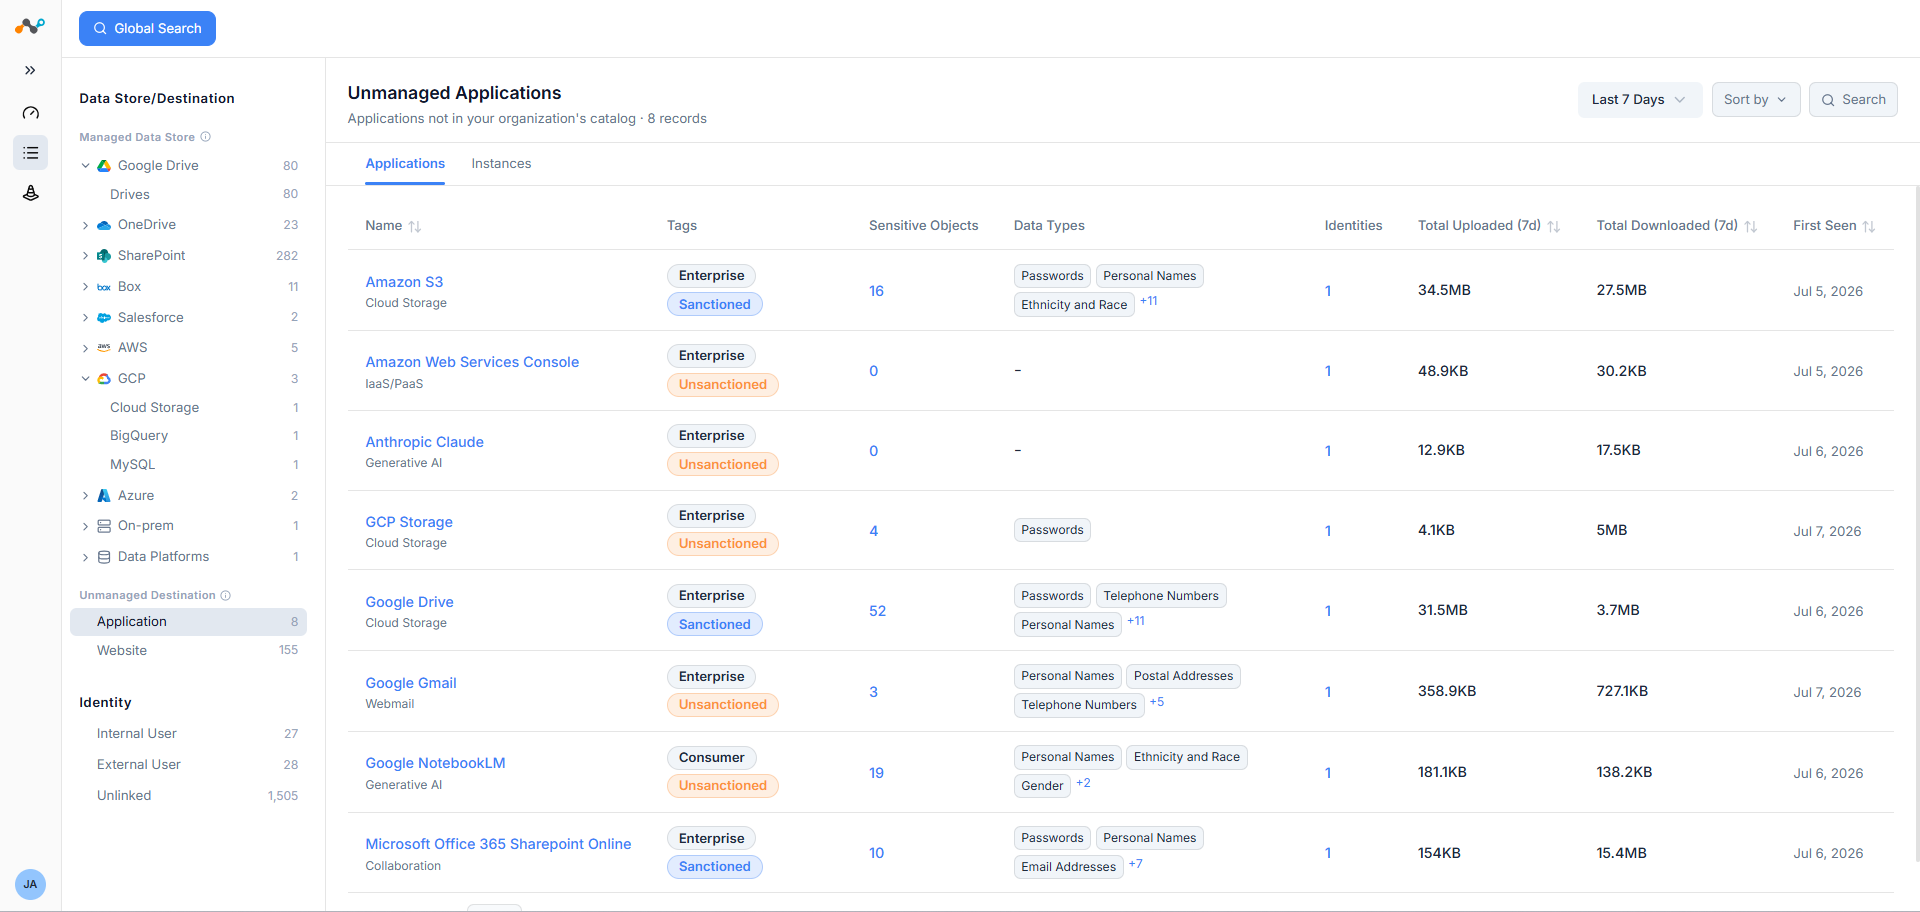
Task: Click the Unmanaged Destination info icon
Action: tap(226, 595)
